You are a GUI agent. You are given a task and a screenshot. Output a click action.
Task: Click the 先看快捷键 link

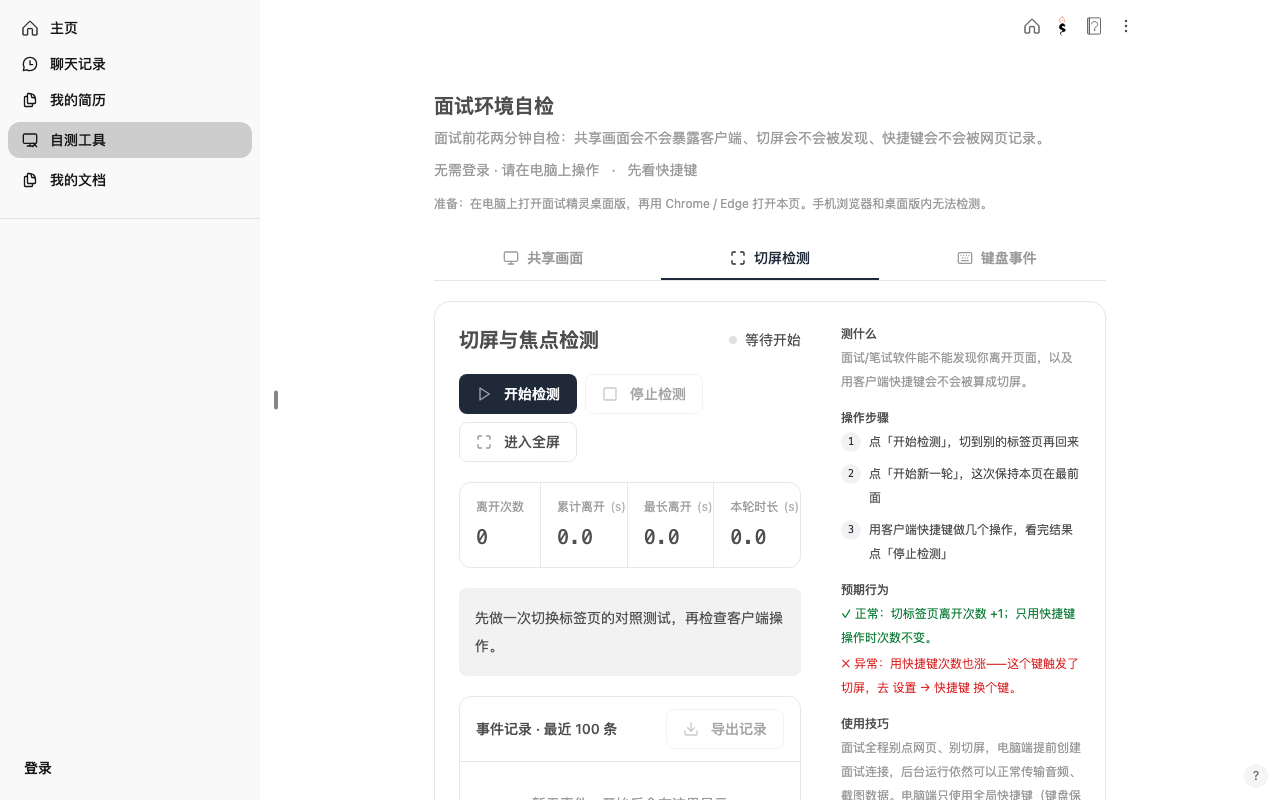coord(662,170)
